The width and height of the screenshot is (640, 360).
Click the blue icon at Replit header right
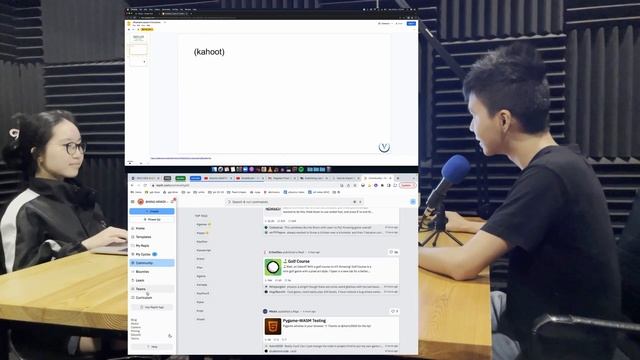click(x=413, y=202)
